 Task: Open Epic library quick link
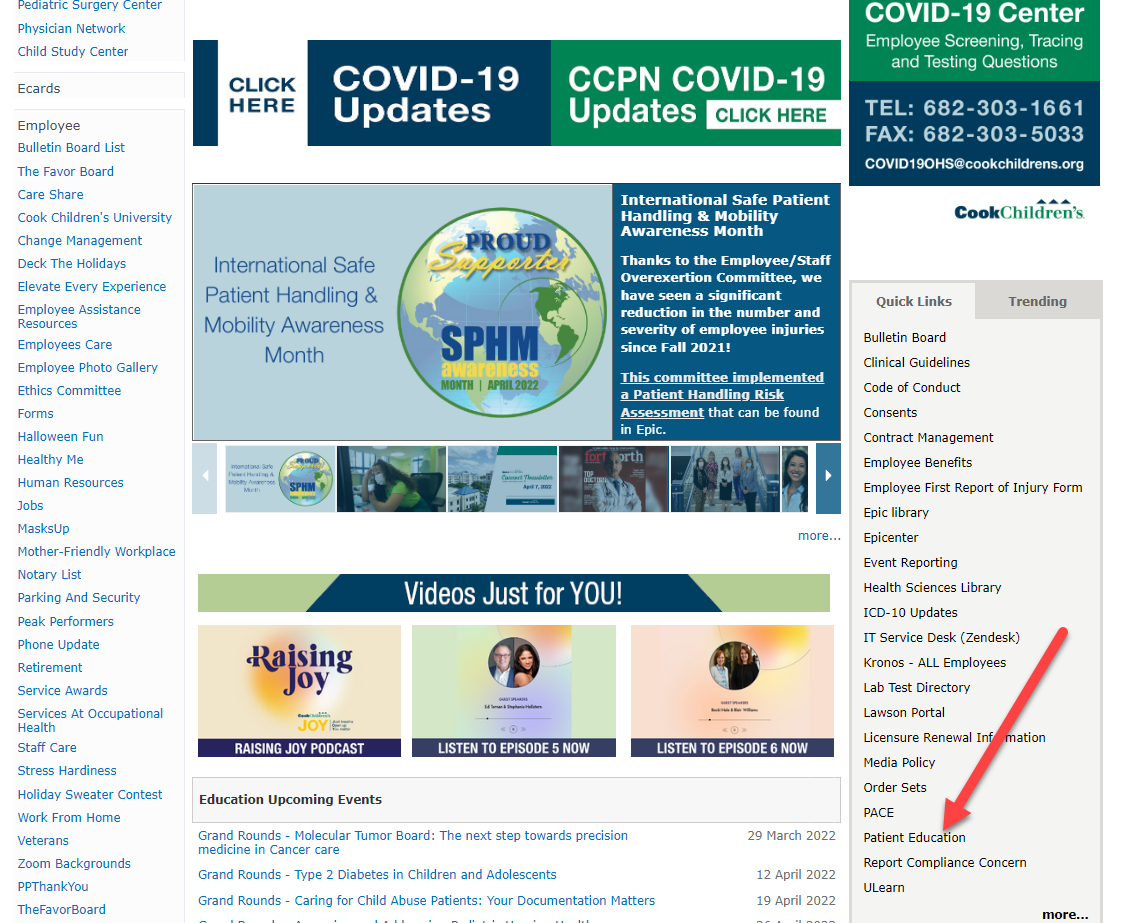pyautogui.click(x=896, y=512)
